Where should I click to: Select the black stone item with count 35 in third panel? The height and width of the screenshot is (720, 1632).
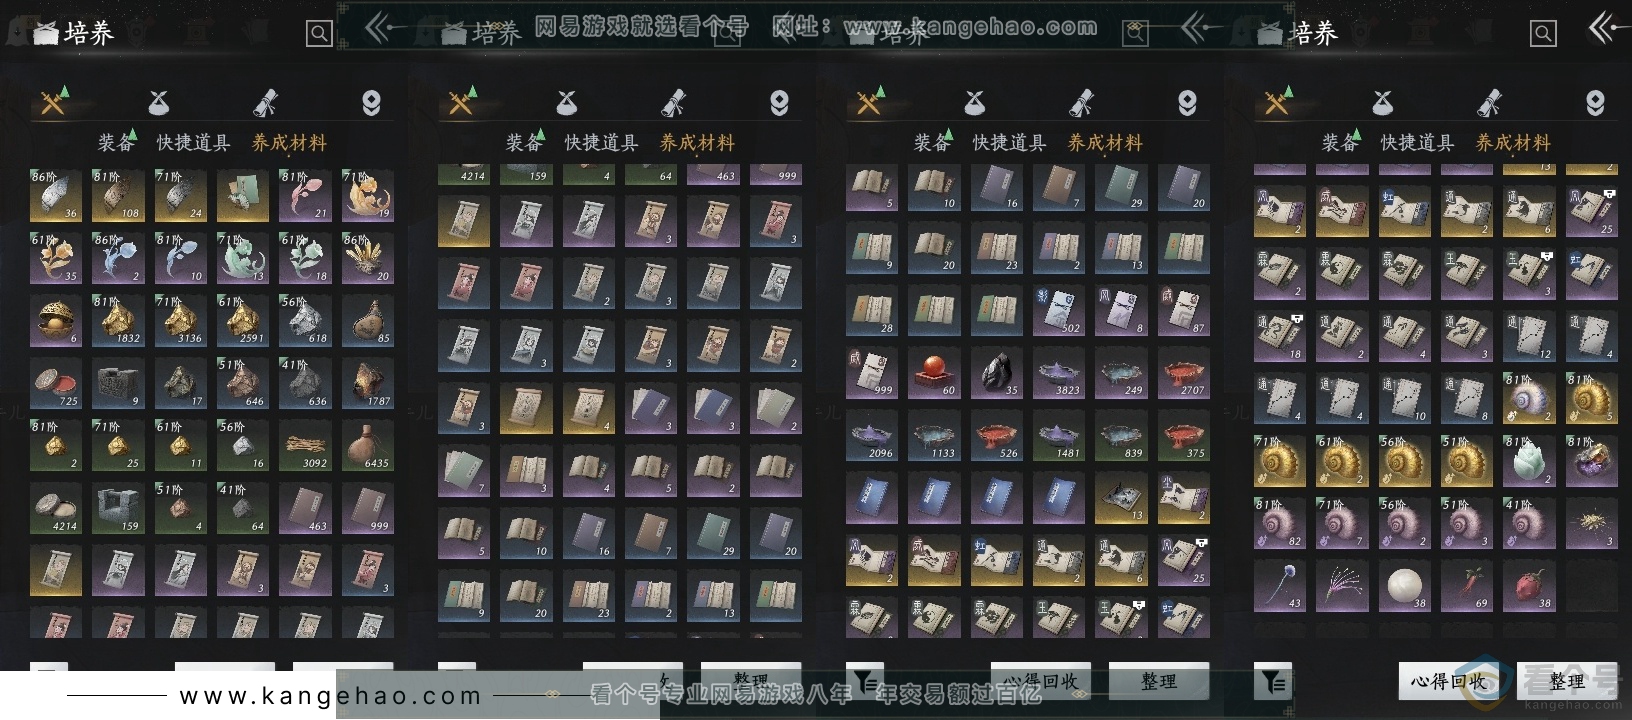996,372
